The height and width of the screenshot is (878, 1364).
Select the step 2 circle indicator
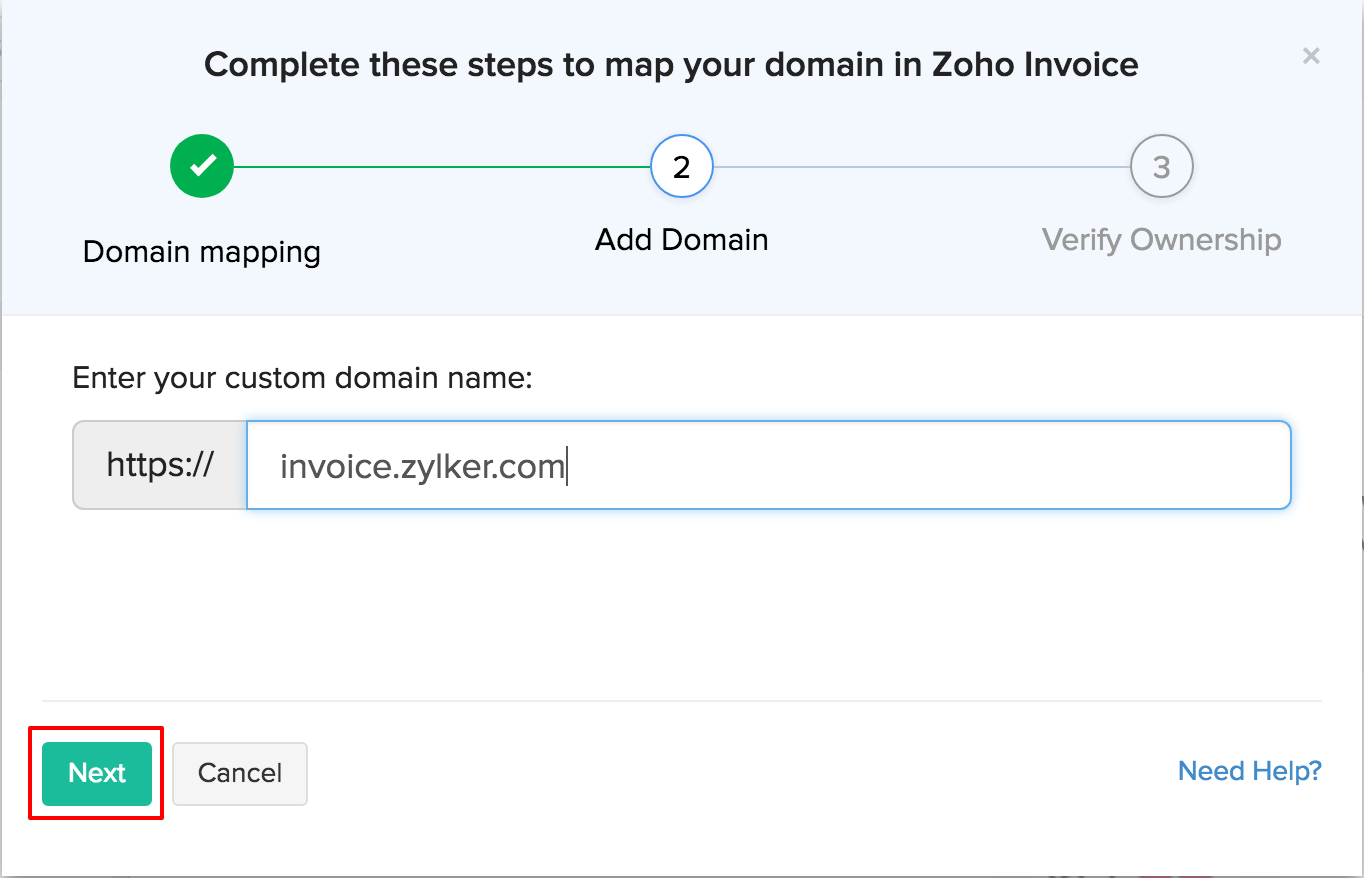tap(681, 166)
